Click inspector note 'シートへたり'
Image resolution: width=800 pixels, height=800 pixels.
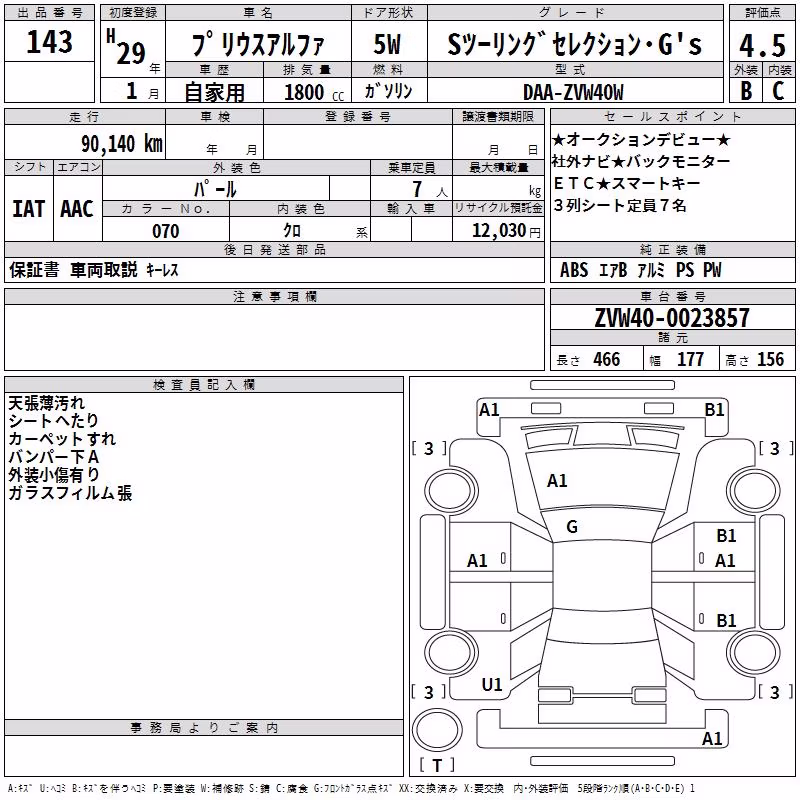(x=53, y=420)
